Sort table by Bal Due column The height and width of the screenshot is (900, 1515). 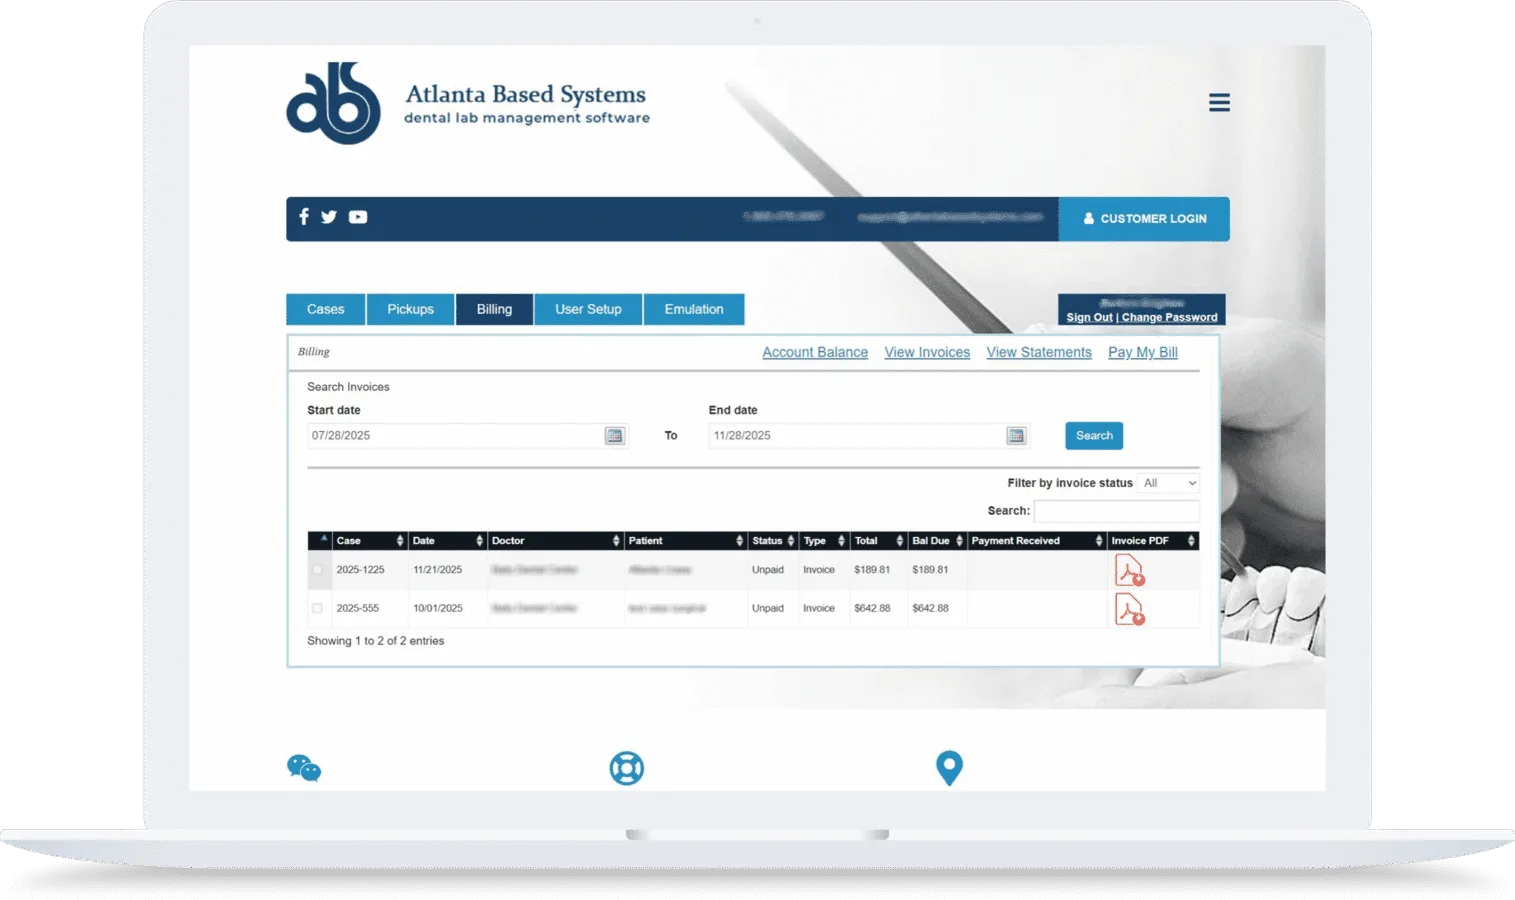pos(937,541)
